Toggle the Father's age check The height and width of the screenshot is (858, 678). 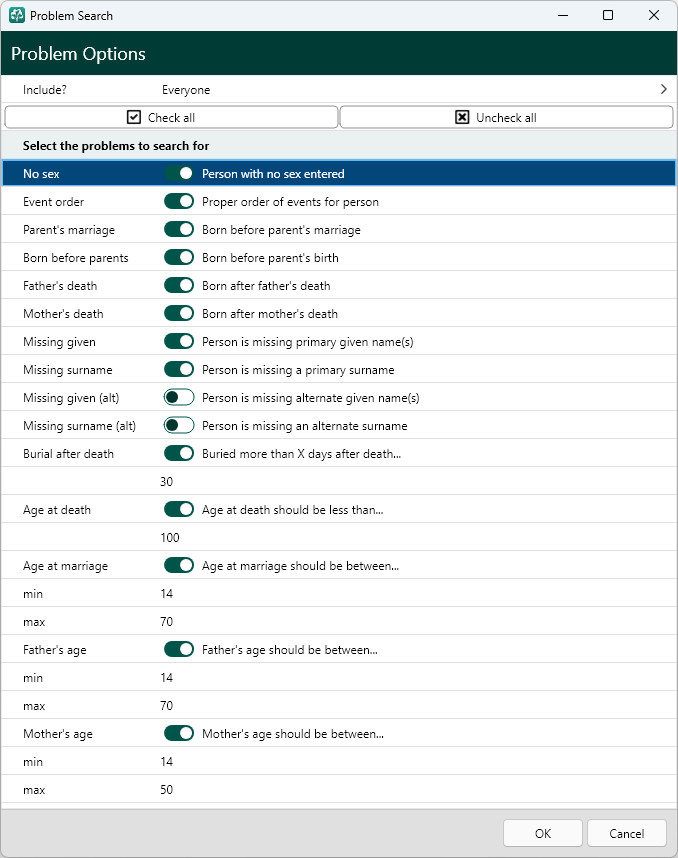[x=179, y=650]
